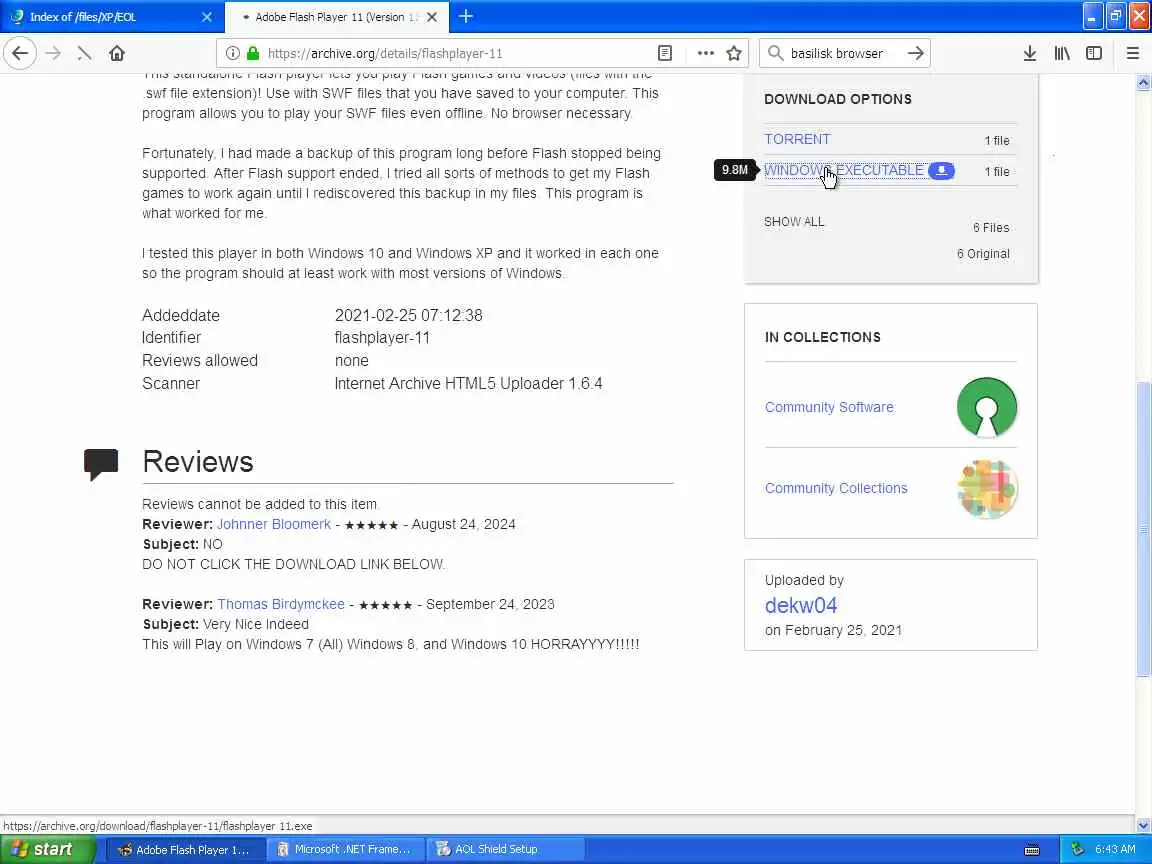
Task: Submit the search with the arrow button
Action: [x=915, y=53]
